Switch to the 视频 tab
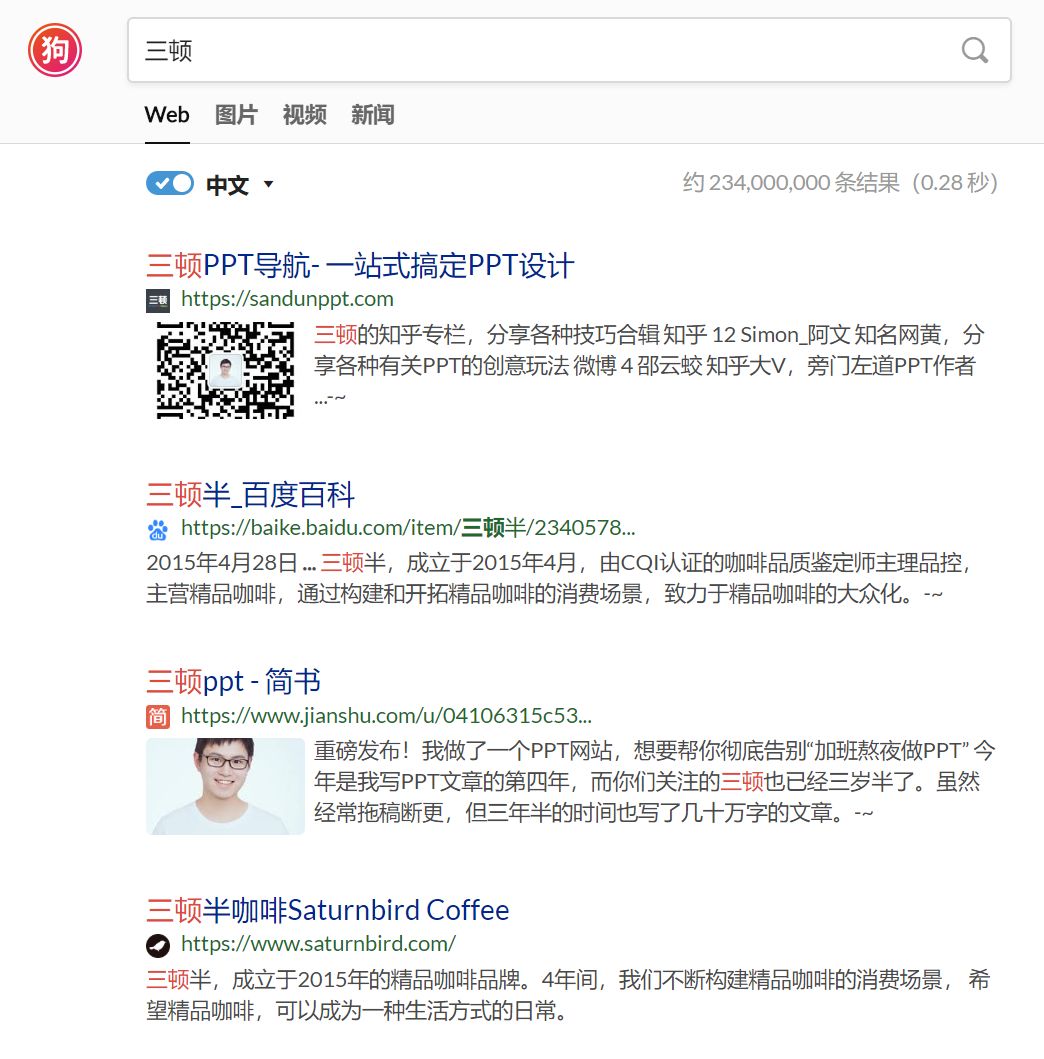Viewport: 1044px width, 1059px height. (305, 115)
